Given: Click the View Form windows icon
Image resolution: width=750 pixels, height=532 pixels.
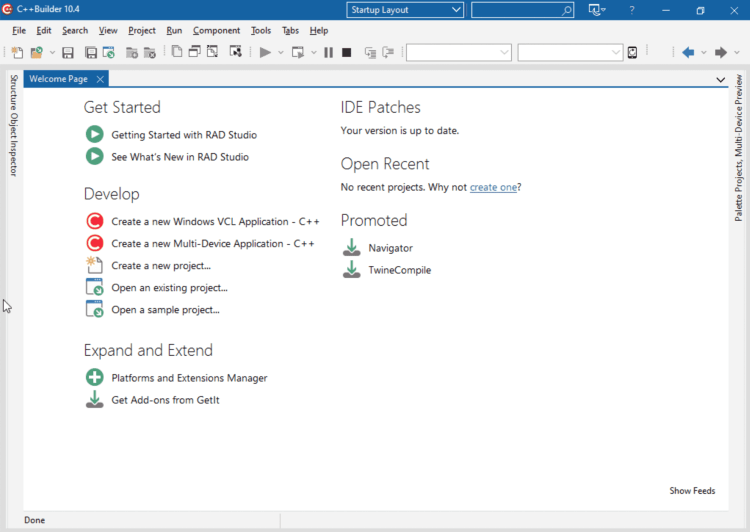Looking at the screenshot, I should click(194, 52).
